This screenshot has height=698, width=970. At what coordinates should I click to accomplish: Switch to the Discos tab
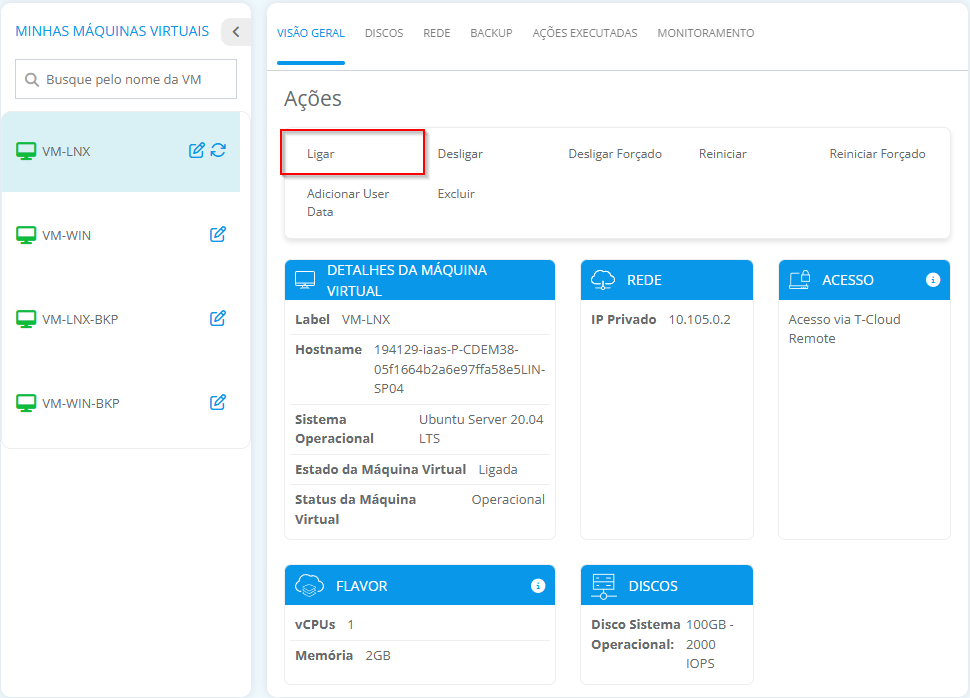tap(384, 33)
